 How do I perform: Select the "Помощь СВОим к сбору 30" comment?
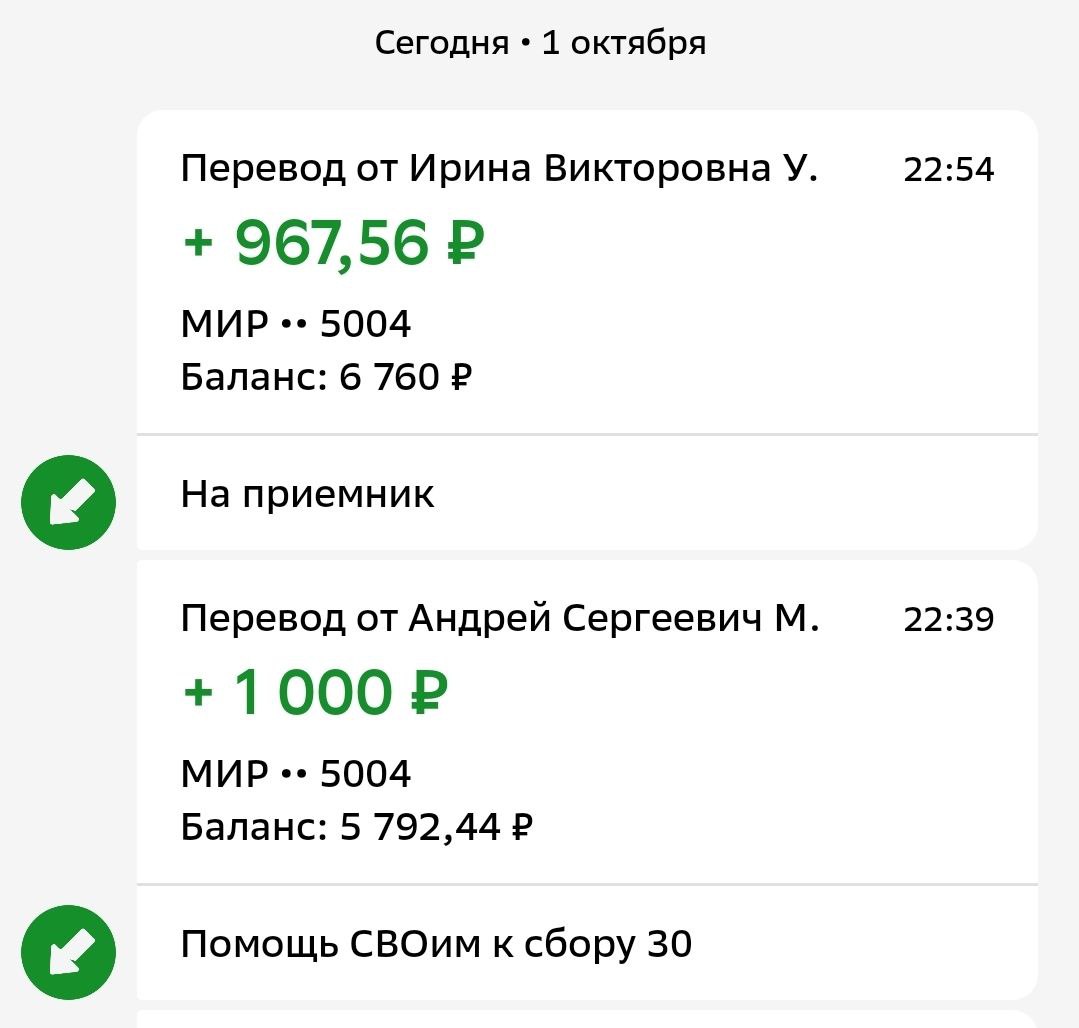tap(436, 944)
